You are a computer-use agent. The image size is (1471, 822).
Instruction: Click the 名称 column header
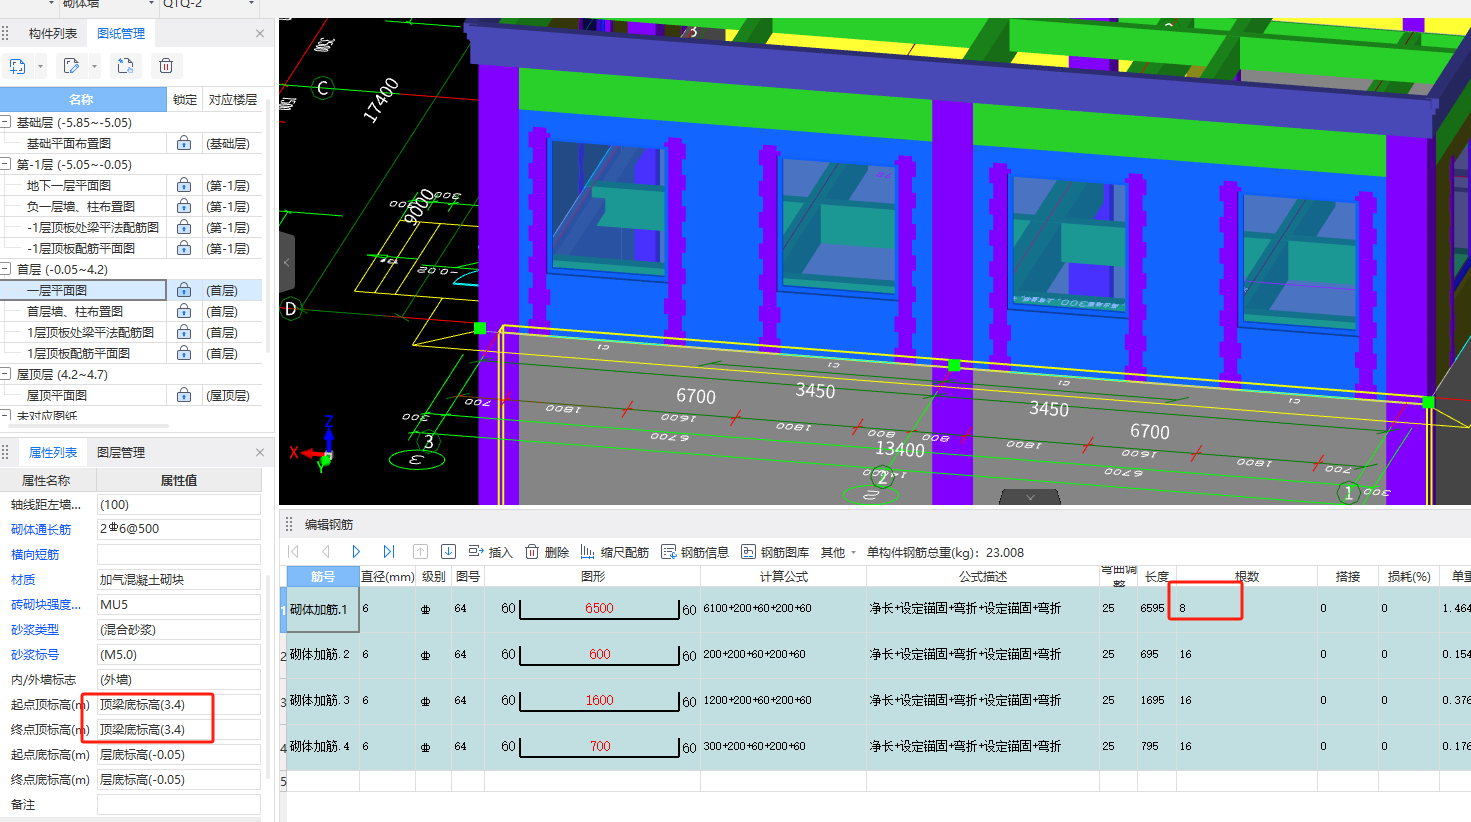pyautogui.click(x=83, y=99)
